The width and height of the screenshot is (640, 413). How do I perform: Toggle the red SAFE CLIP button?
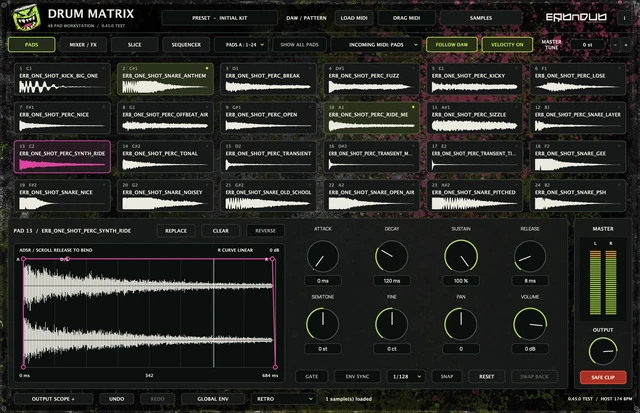coord(603,377)
